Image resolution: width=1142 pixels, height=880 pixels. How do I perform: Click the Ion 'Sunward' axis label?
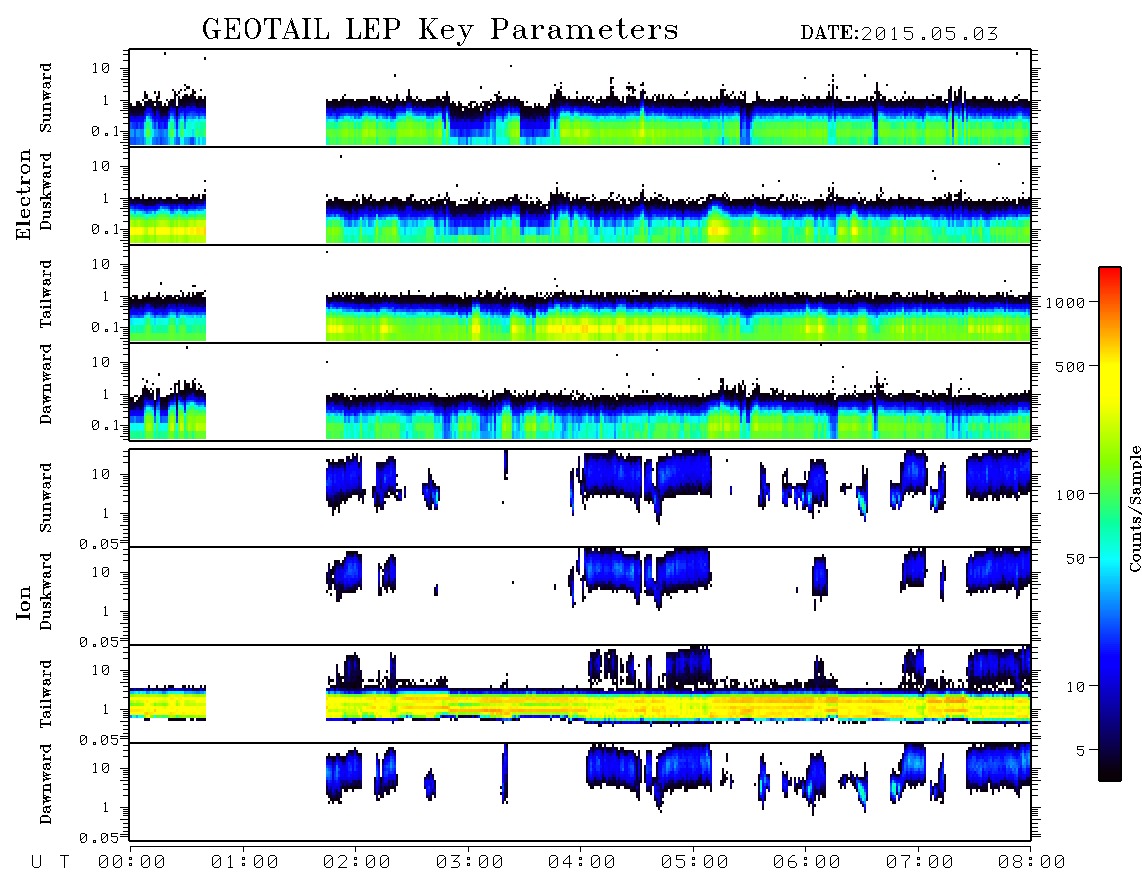(45, 498)
